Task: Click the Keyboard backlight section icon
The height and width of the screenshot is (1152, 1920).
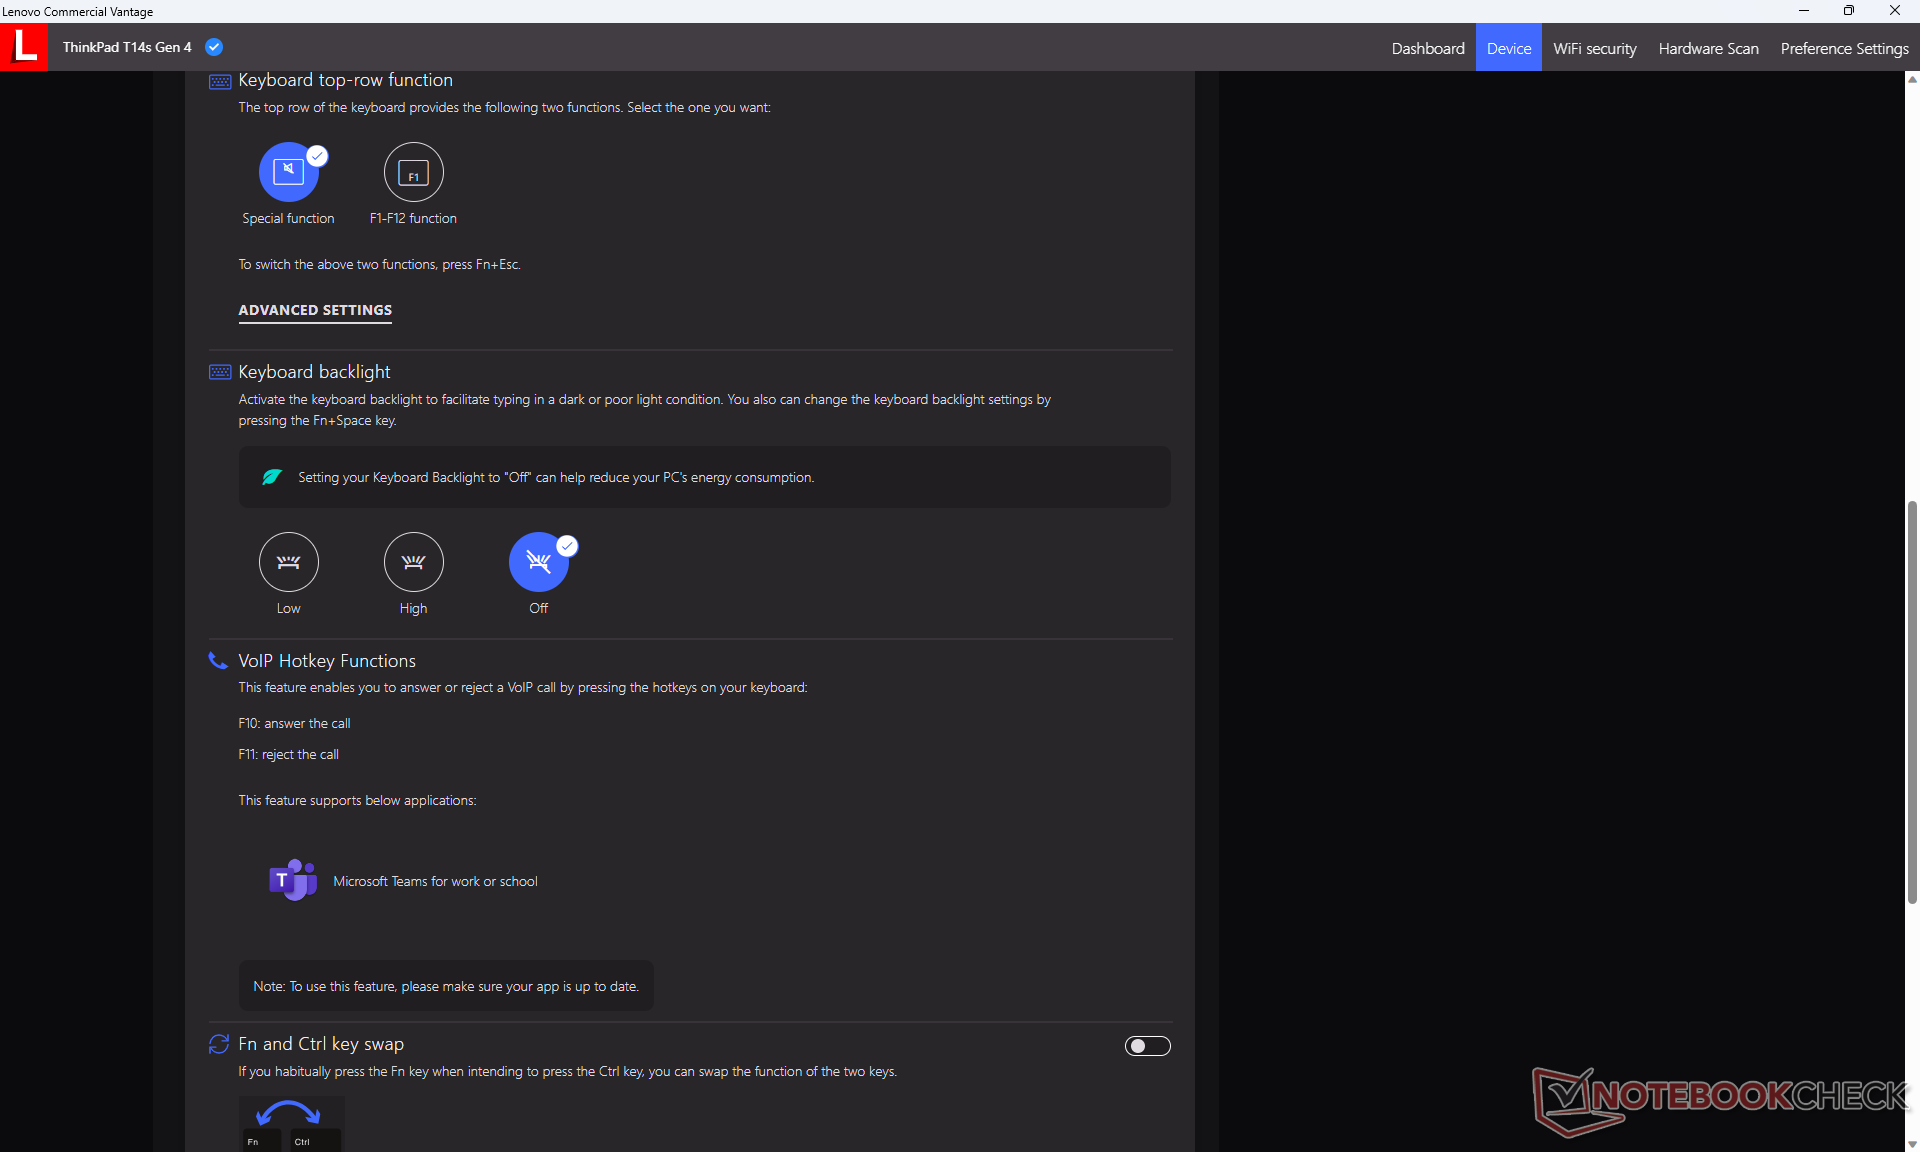Action: point(220,372)
